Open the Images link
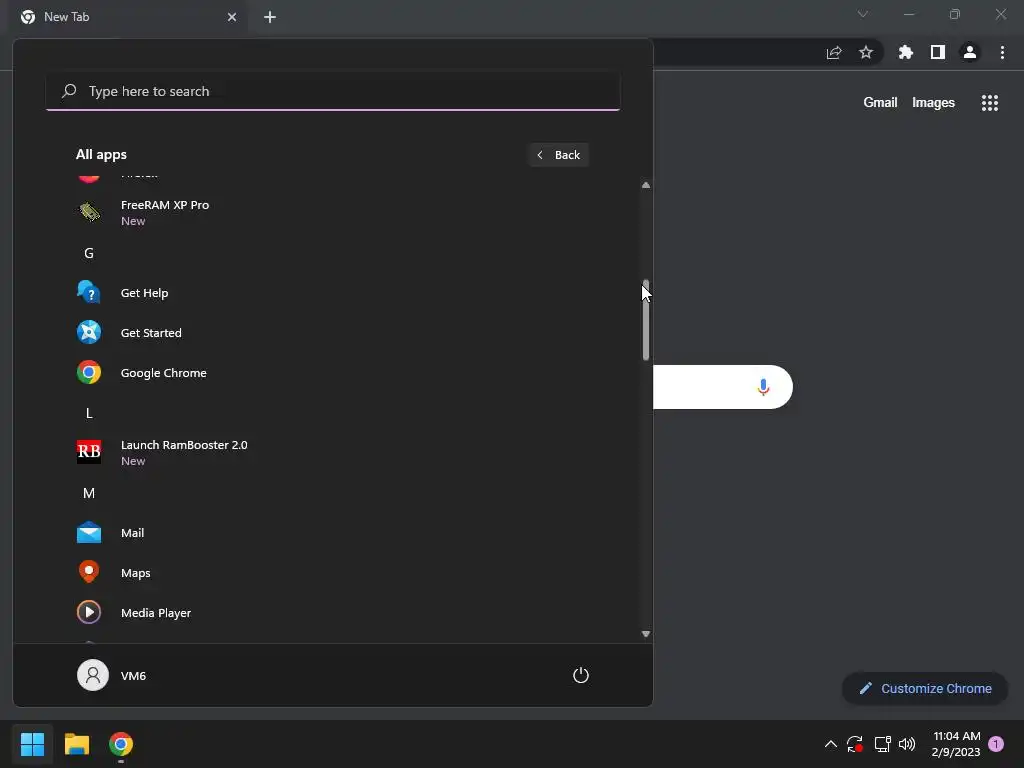 [x=933, y=103]
